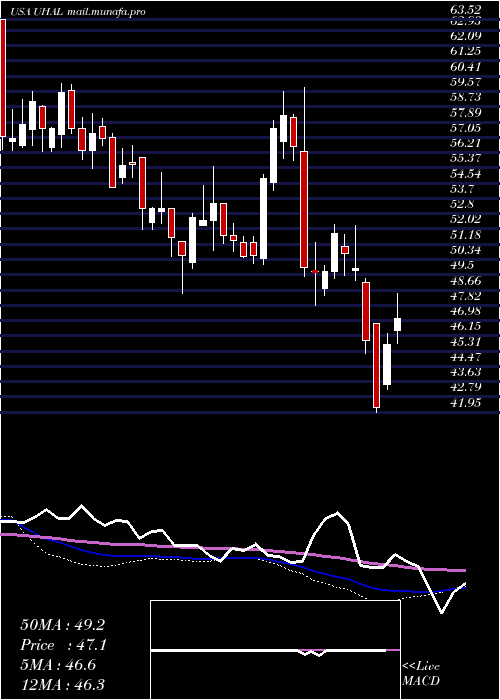Image resolution: width=500 pixels, height=700 pixels.
Task: Select the 59.57 price axis label
Action: pos(466,82)
